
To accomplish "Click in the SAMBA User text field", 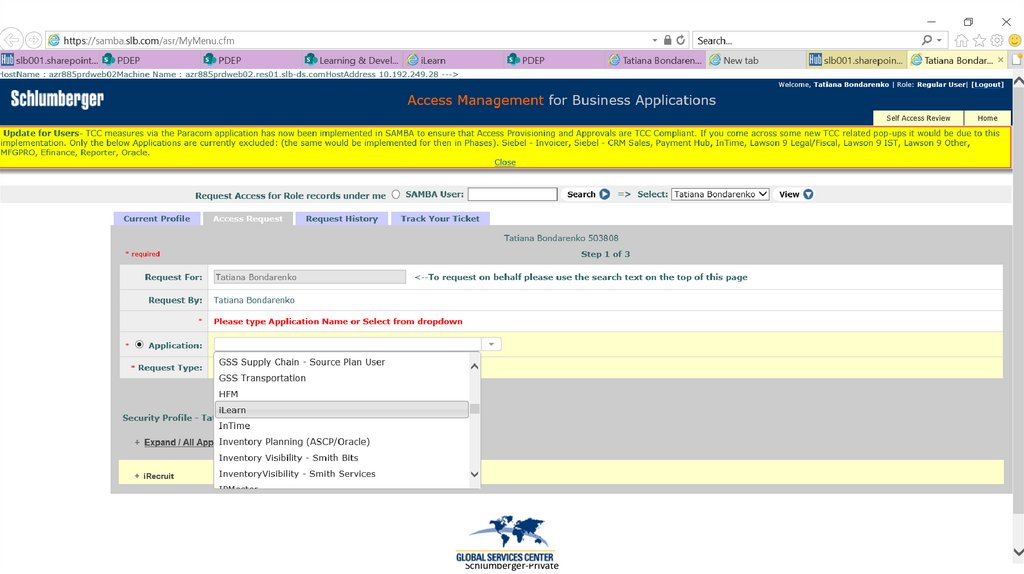I will tap(512, 194).
